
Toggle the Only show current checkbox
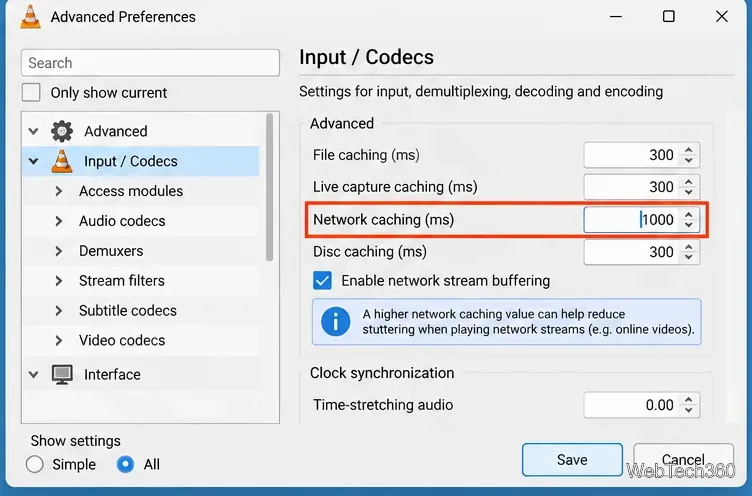[31, 93]
